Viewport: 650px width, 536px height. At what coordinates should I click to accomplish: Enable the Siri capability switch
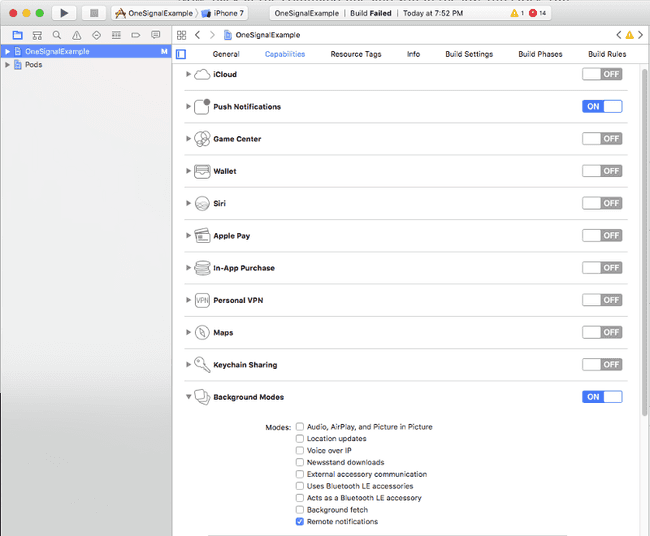pos(602,203)
